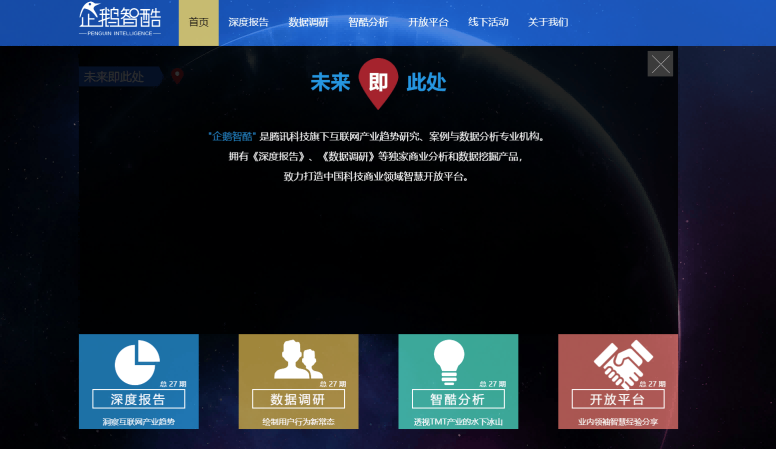This screenshot has width=776, height=449.
Task: Go to 深度报告 in navigation bar
Action: click(248, 22)
